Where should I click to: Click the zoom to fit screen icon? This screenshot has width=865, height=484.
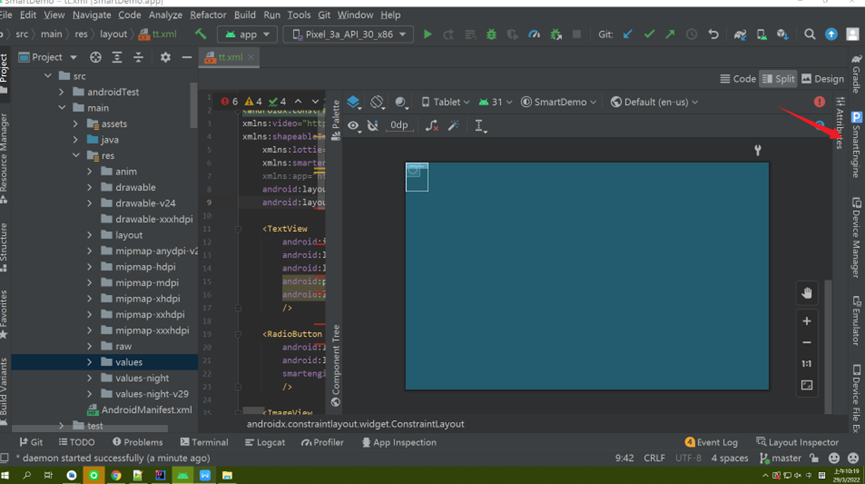[x=806, y=385]
